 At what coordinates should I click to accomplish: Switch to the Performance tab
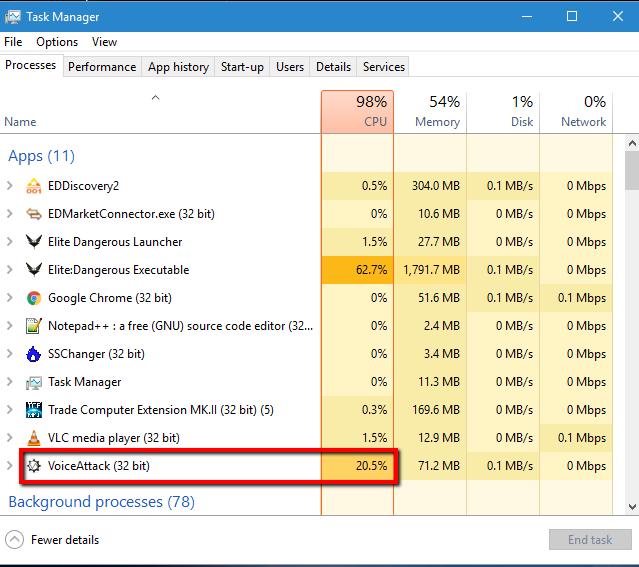click(102, 67)
